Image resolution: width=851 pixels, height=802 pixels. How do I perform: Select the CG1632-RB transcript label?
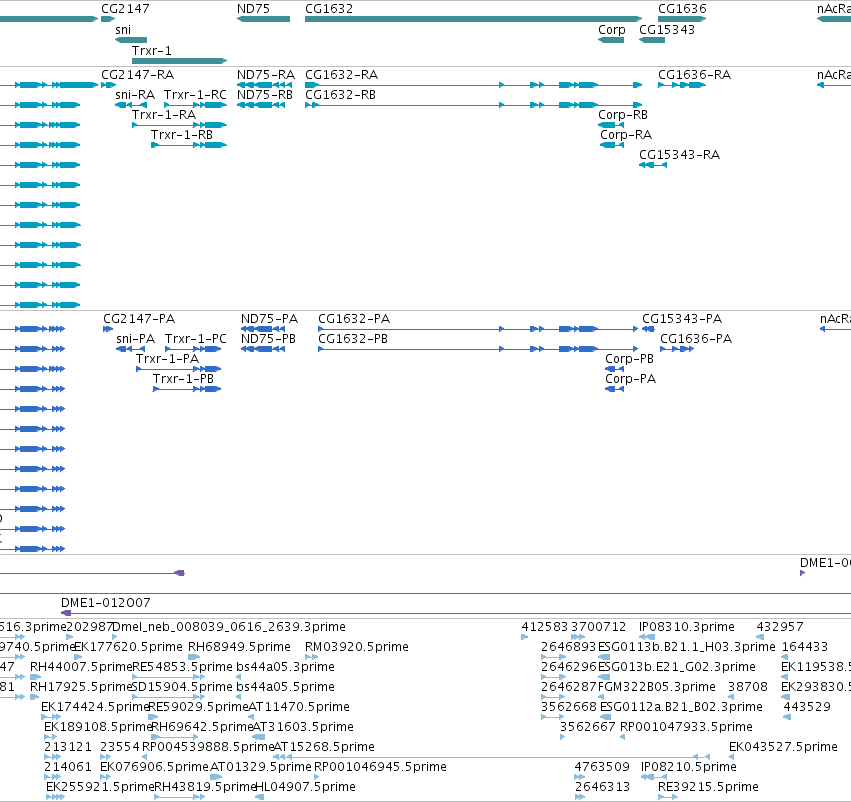coord(340,95)
